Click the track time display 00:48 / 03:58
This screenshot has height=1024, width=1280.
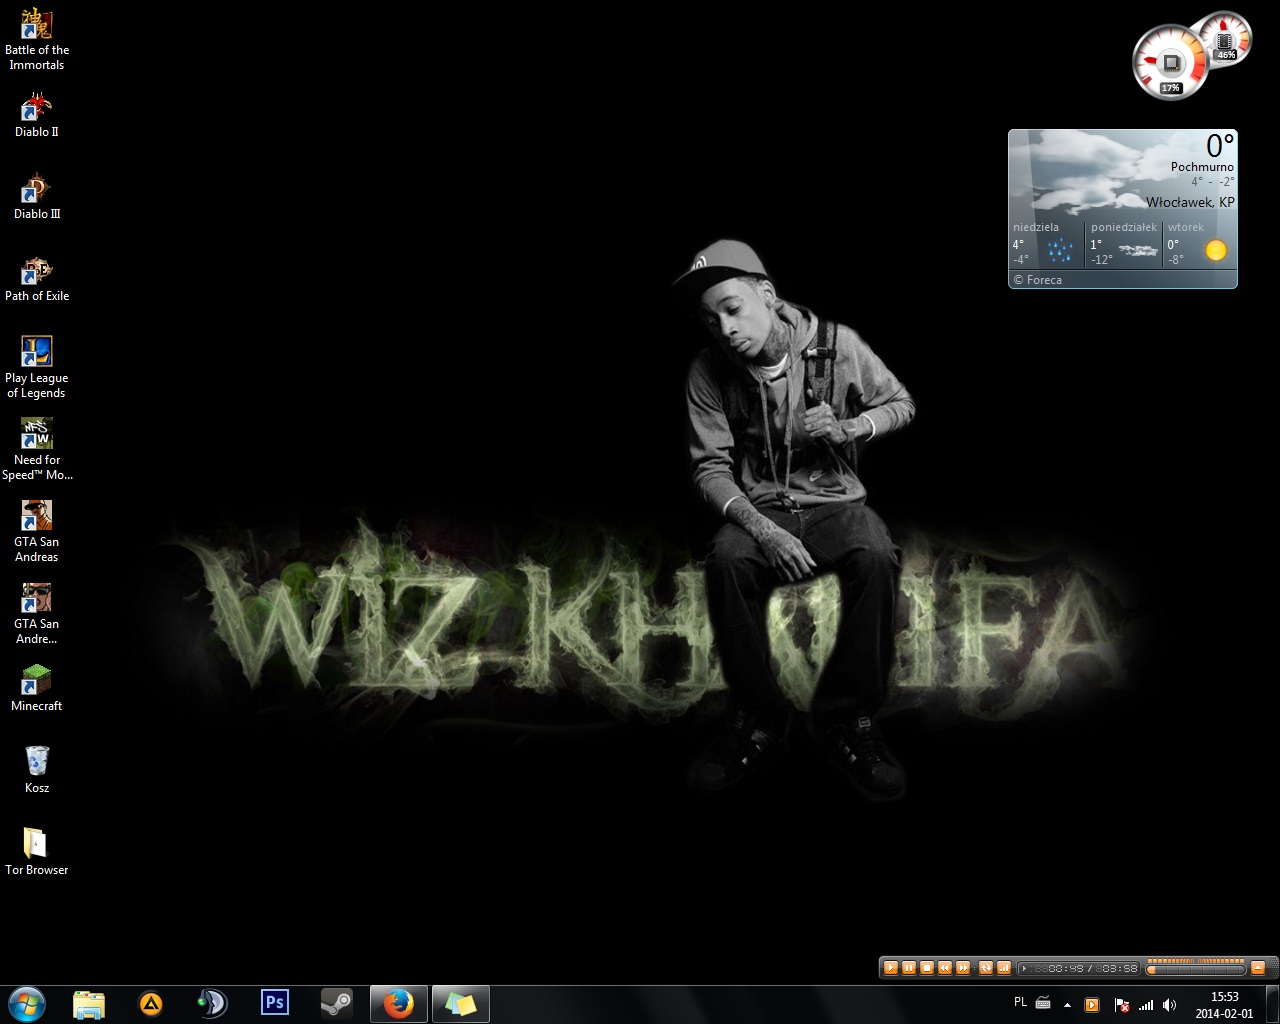point(1079,968)
